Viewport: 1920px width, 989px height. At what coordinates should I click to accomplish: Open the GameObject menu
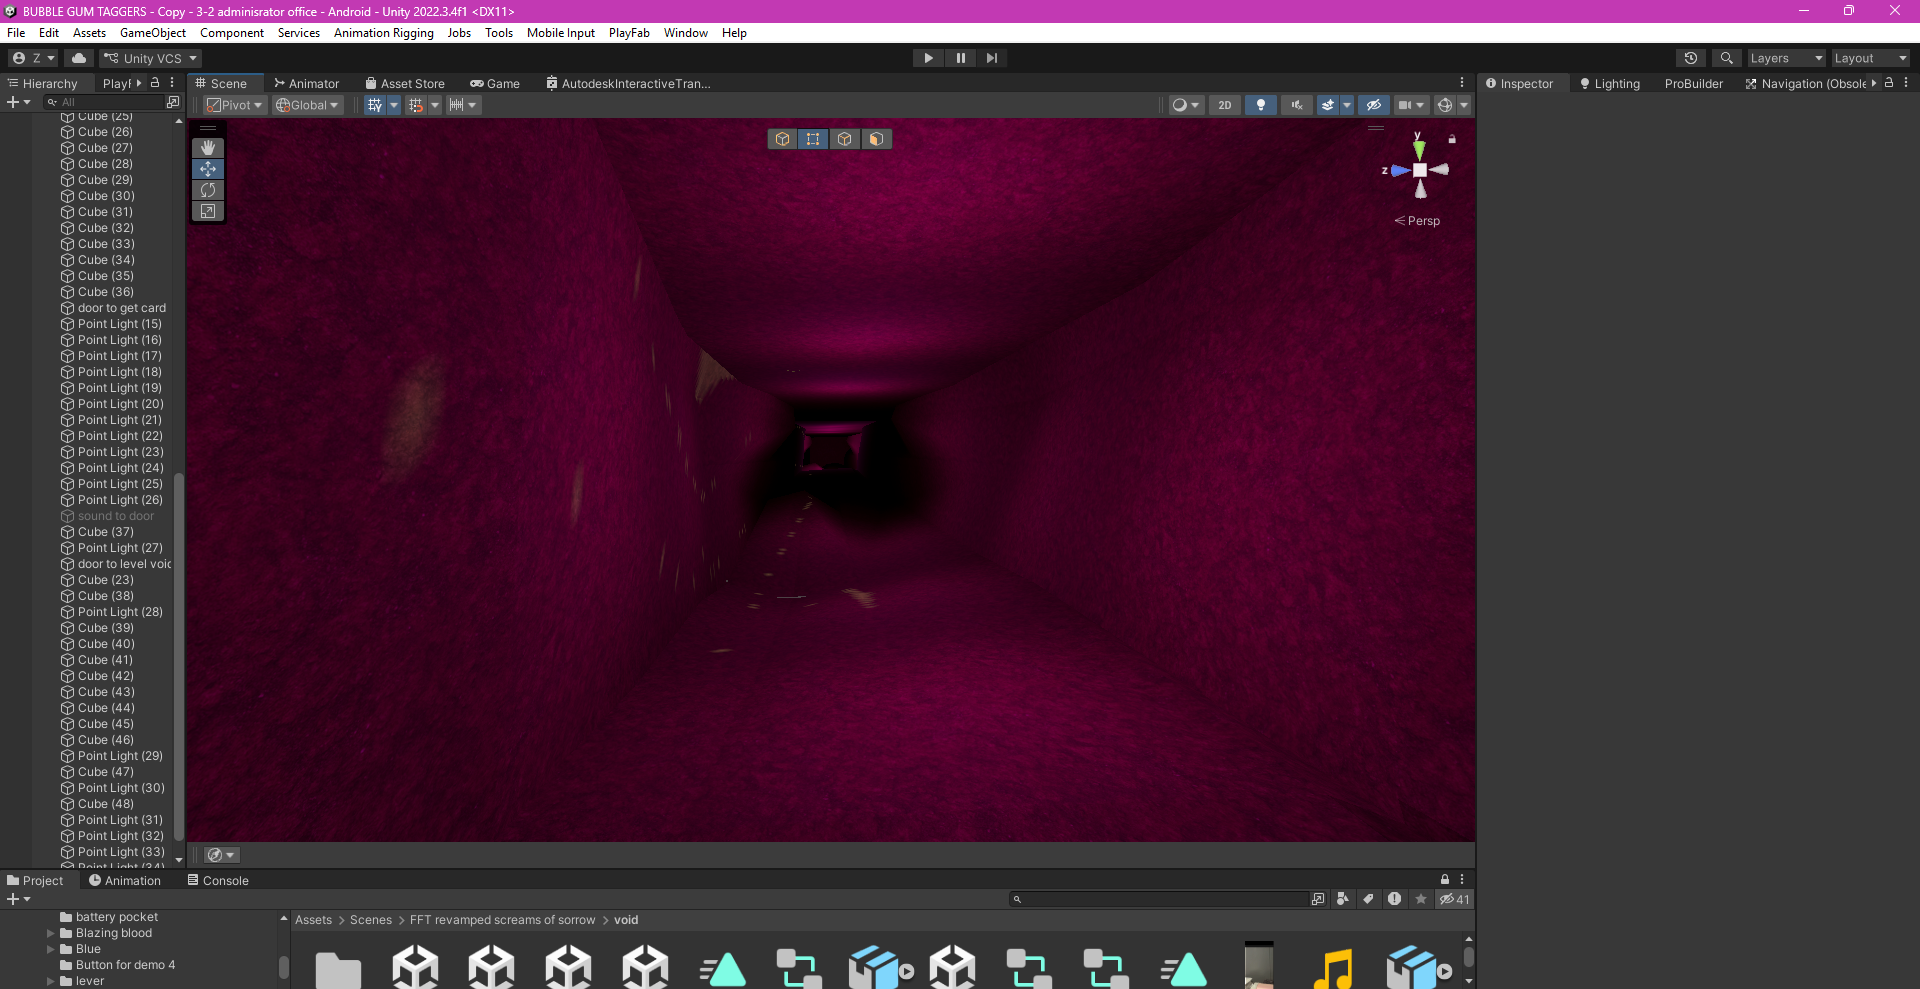click(153, 33)
